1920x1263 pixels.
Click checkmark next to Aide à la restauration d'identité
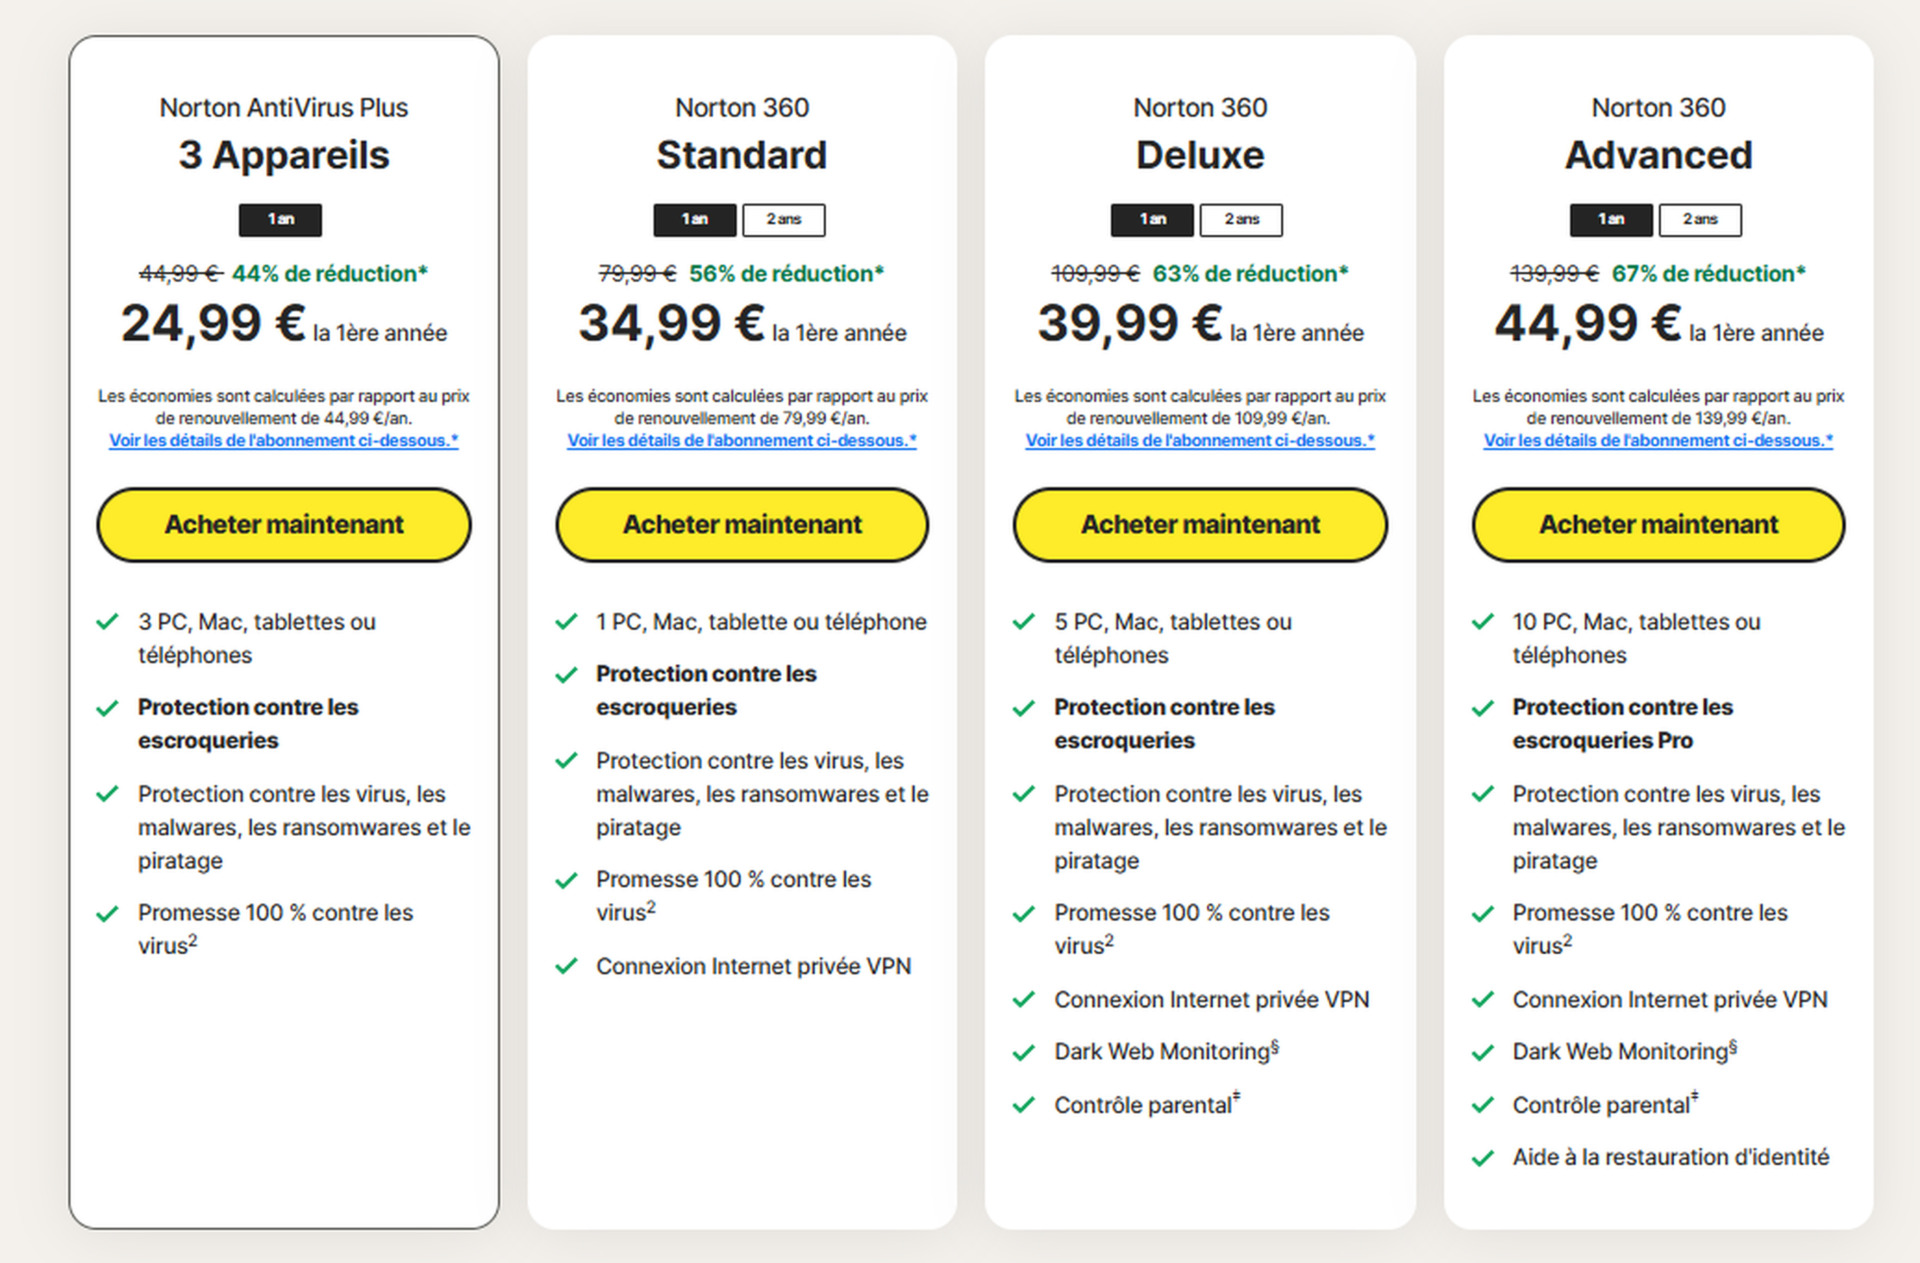tap(1482, 1159)
